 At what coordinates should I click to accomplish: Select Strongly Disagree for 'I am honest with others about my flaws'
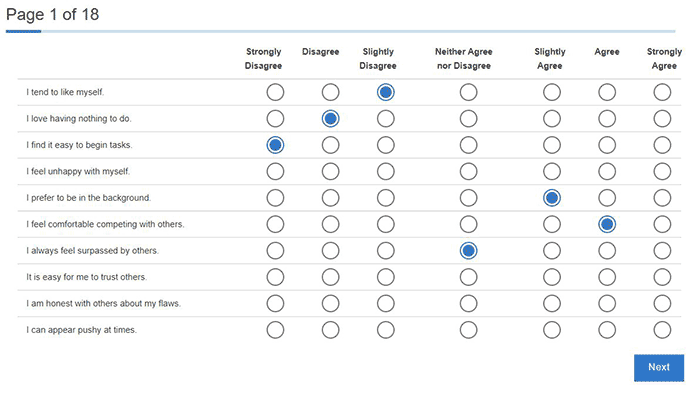click(275, 304)
